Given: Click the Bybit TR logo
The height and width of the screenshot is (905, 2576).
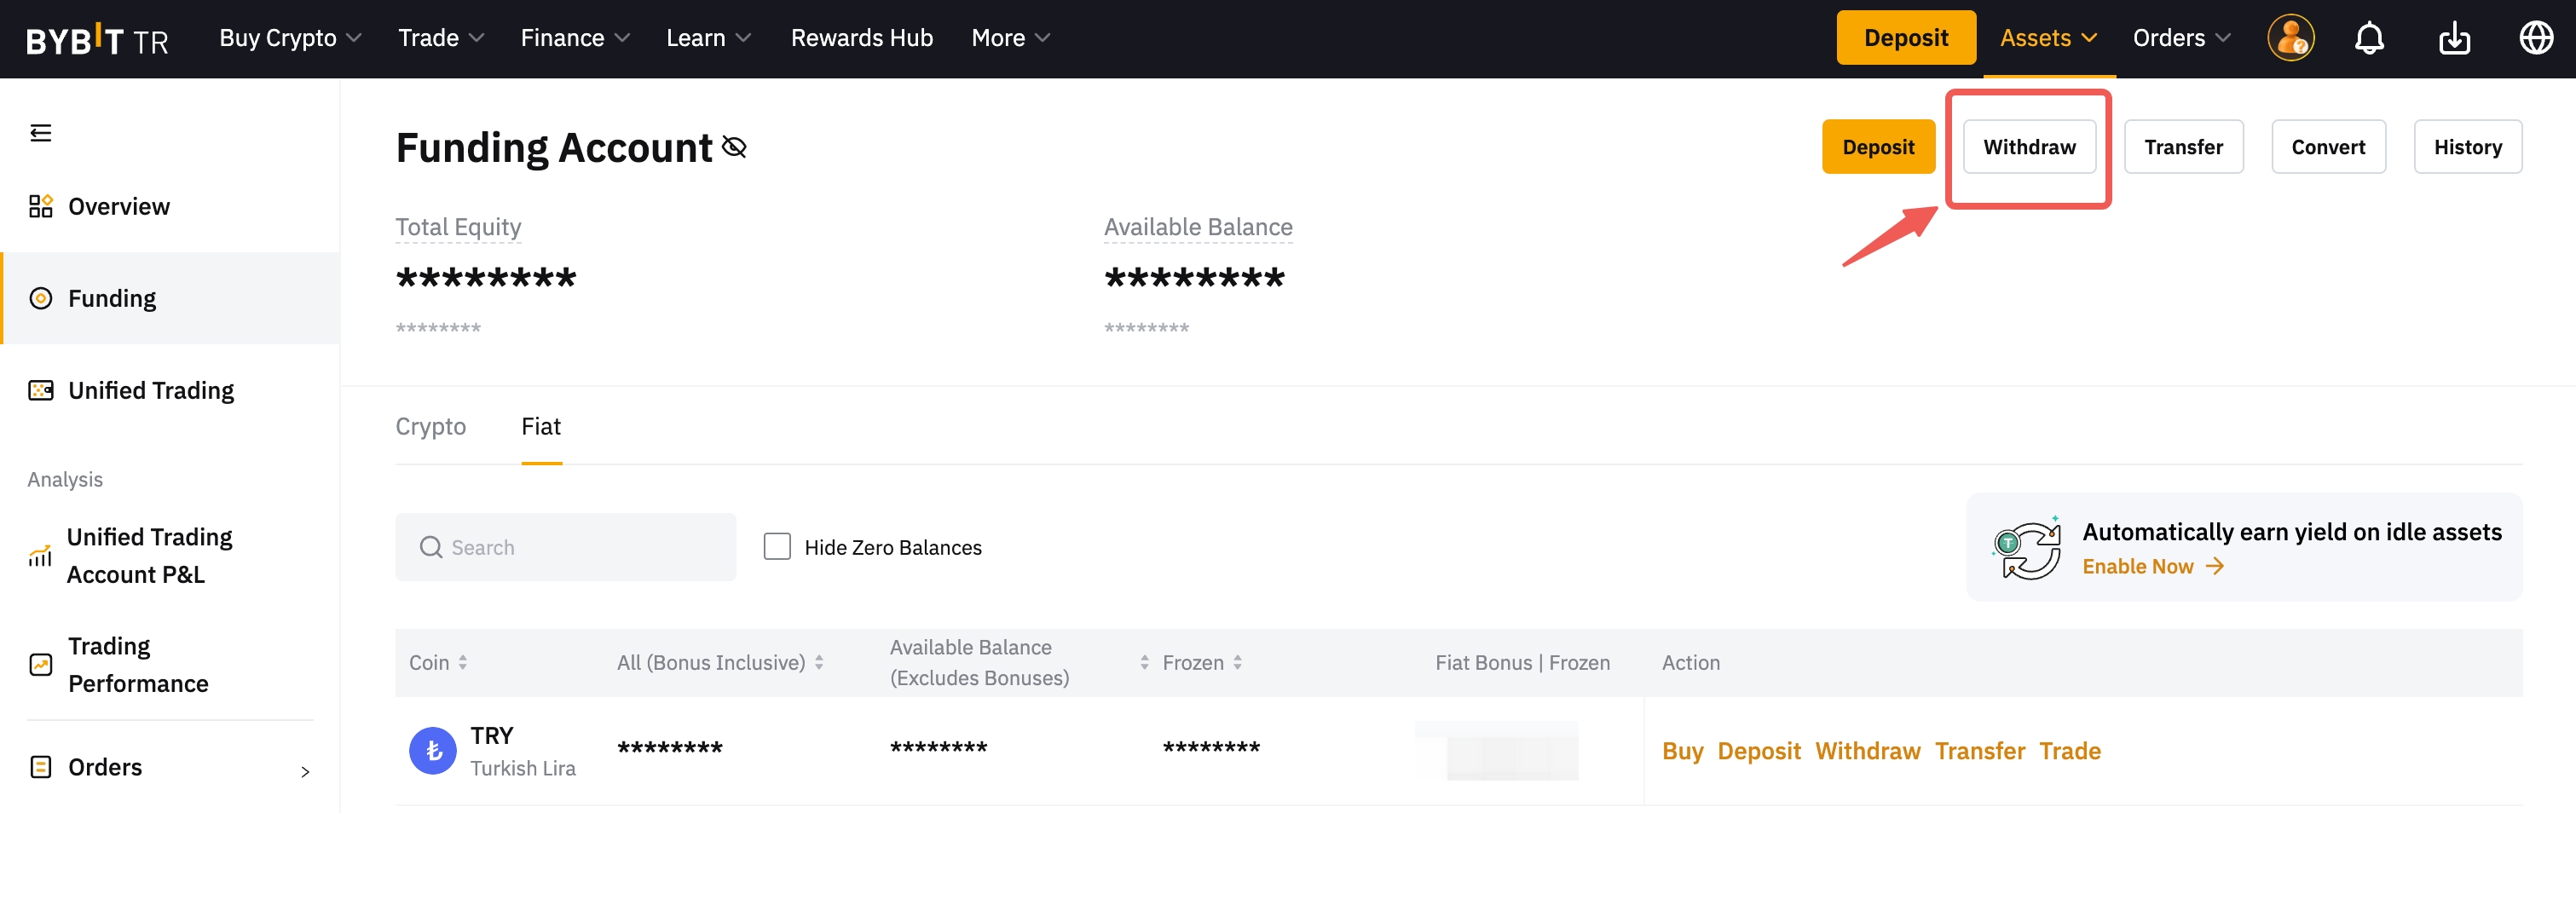Looking at the screenshot, I should tap(97, 40).
